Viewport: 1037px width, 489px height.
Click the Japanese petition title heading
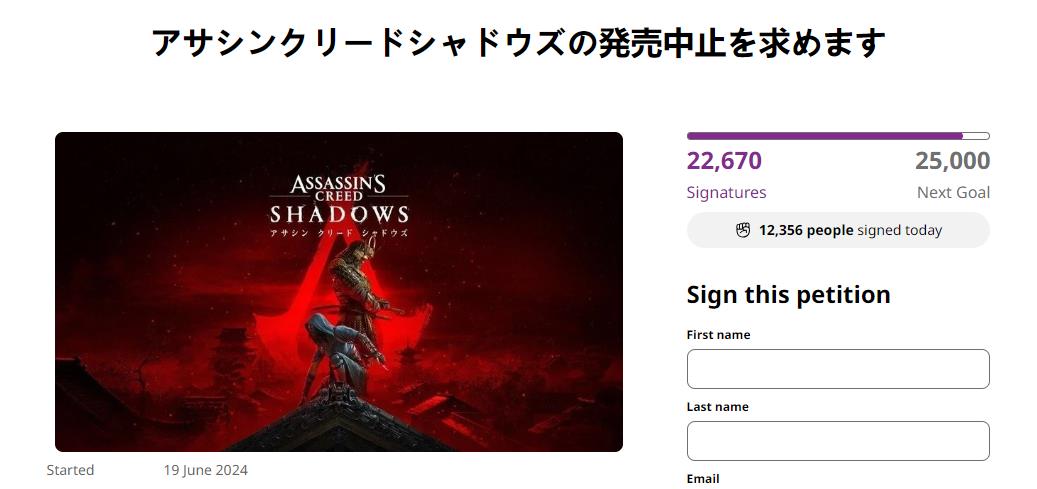click(518, 43)
